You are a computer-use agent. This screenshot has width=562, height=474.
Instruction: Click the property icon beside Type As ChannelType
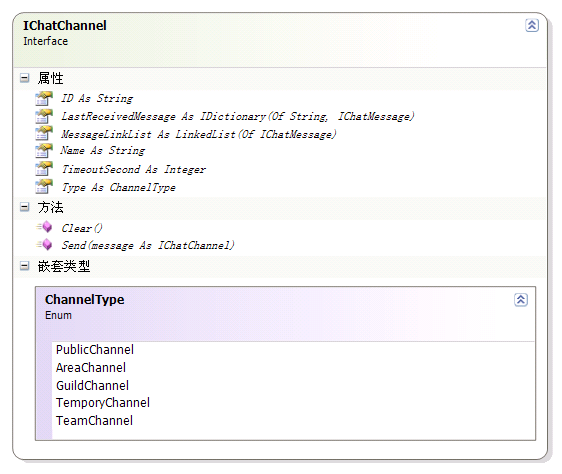click(x=44, y=186)
